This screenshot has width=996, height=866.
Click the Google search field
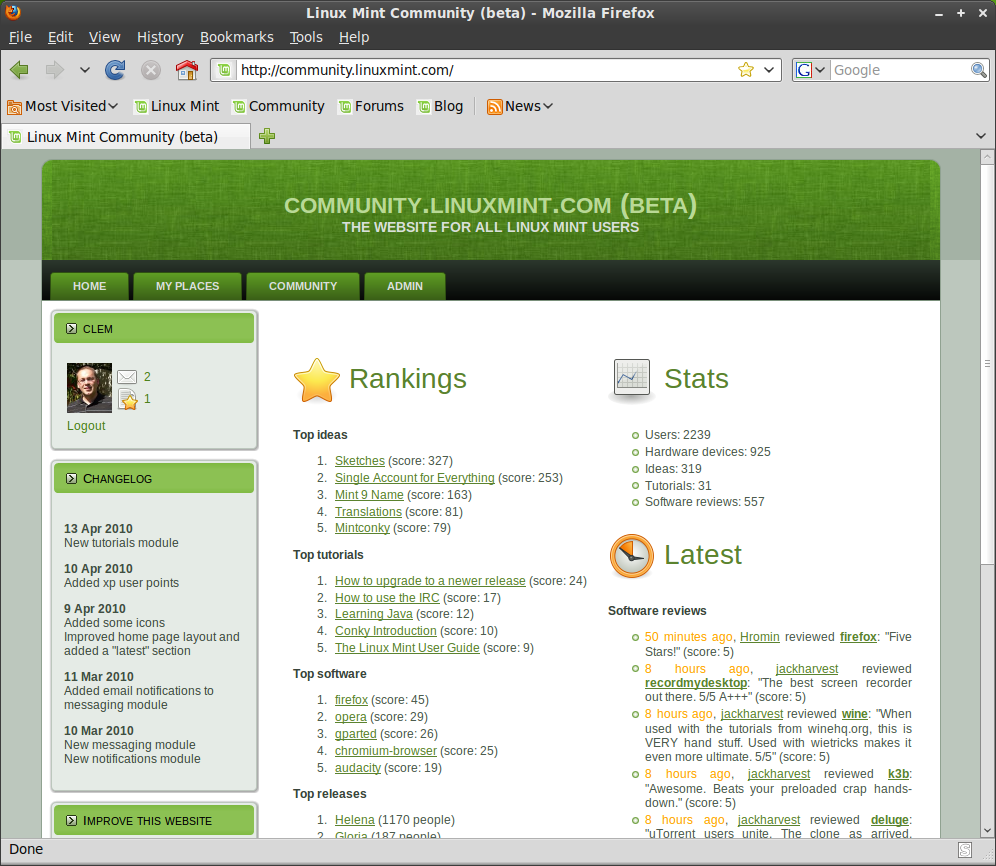click(900, 70)
